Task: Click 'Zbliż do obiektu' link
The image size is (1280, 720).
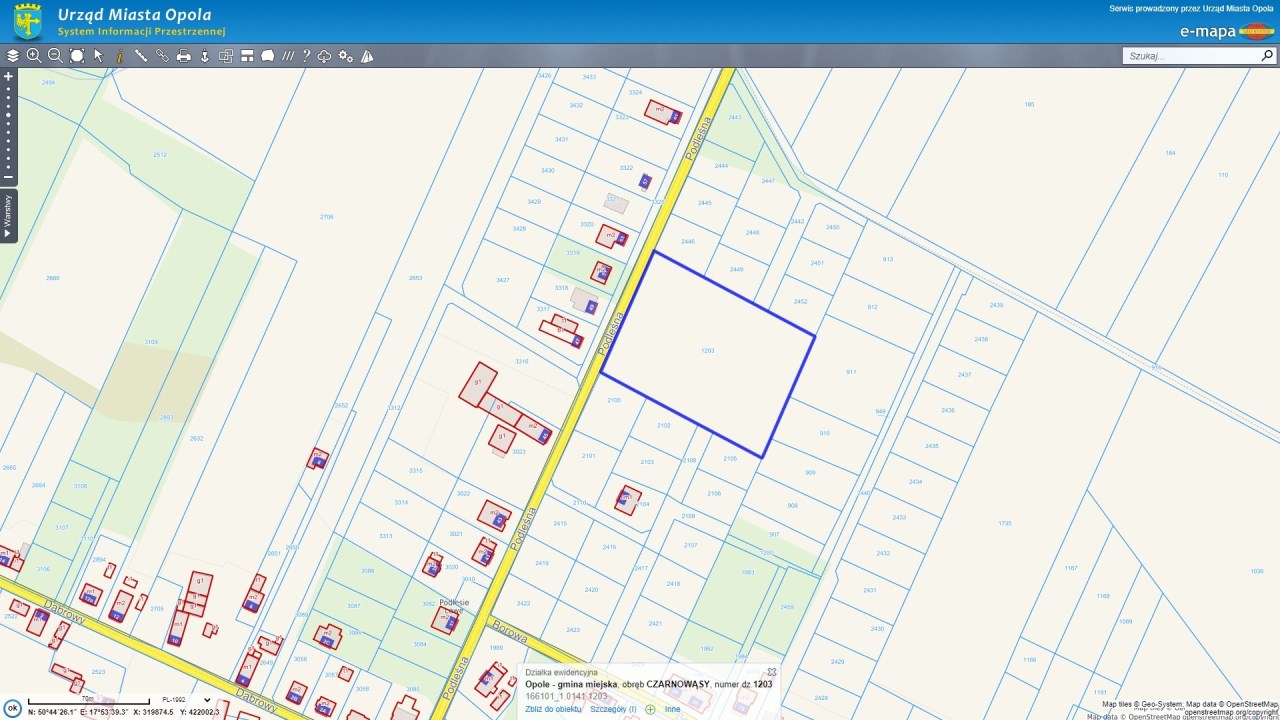Action: click(553, 709)
